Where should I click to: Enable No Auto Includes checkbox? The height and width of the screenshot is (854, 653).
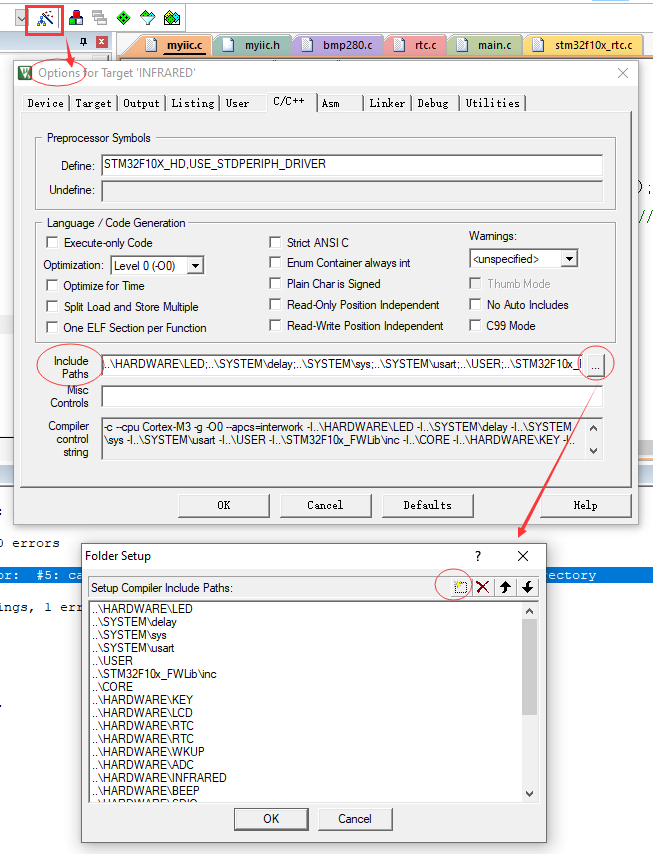[x=475, y=304]
